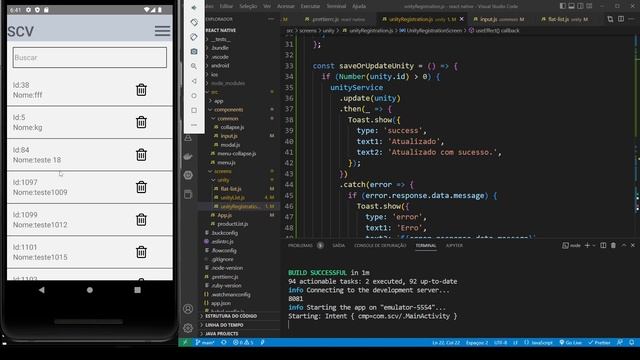
Task: Expand the android folder
Action: 220,65
